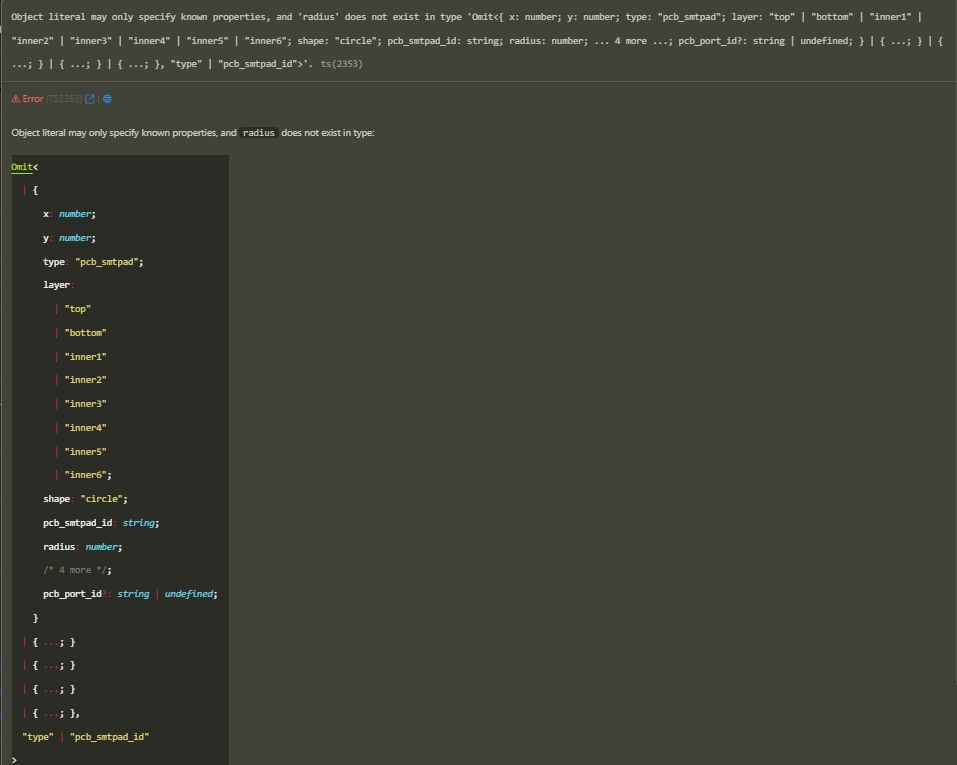This screenshot has width=957, height=765.
Task: Click the closing '>' bracket of Omit
Action: pos(14,760)
